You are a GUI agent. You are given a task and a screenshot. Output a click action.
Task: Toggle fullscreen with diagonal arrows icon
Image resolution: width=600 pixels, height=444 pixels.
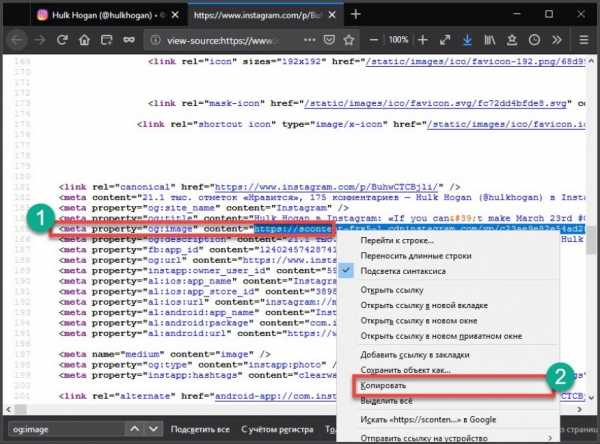pyautogui.click(x=445, y=40)
